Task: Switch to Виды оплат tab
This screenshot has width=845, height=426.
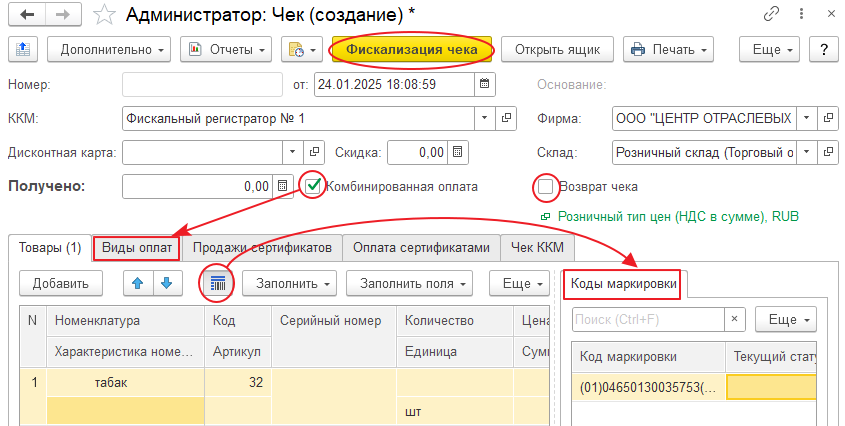Action: coord(137,248)
